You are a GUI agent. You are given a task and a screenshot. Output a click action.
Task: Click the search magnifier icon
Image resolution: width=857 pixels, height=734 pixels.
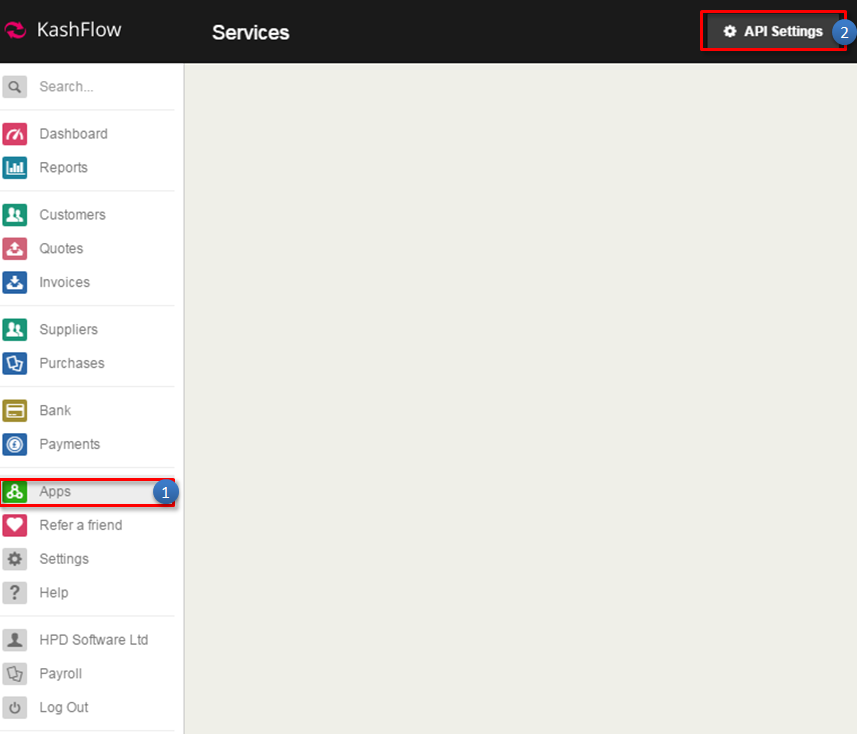pyautogui.click(x=15, y=87)
